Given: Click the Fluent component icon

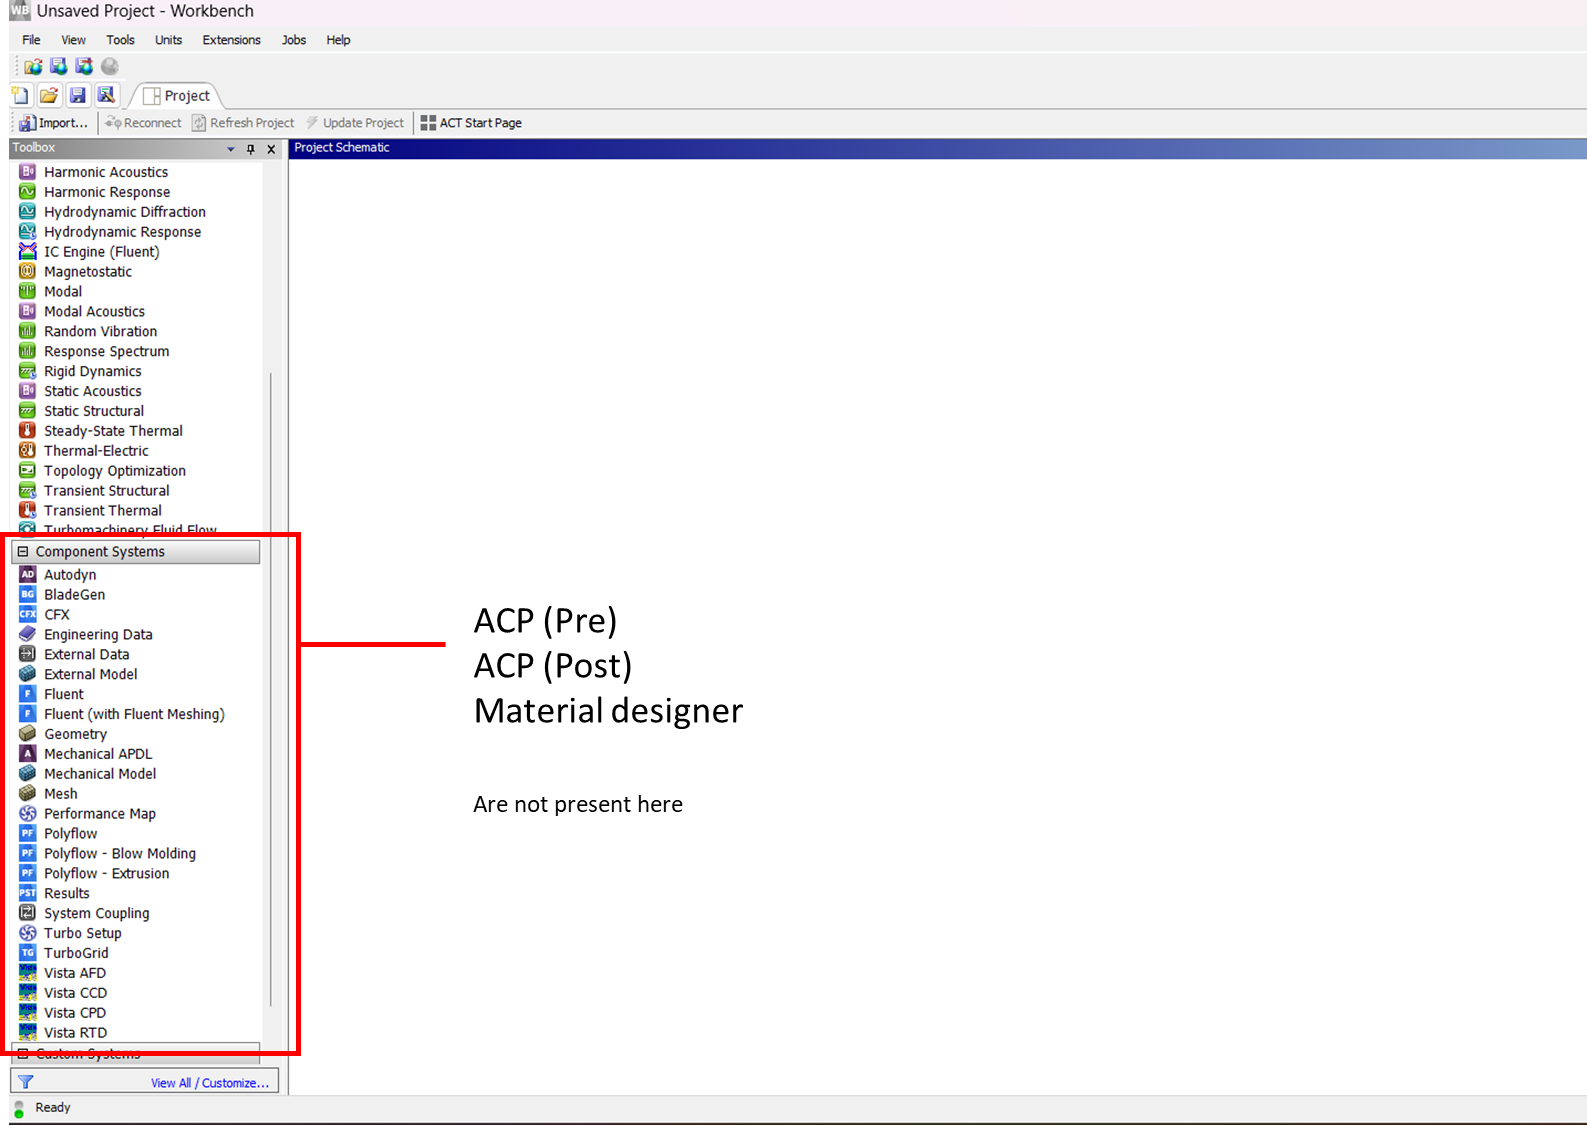Looking at the screenshot, I should click(x=28, y=694).
